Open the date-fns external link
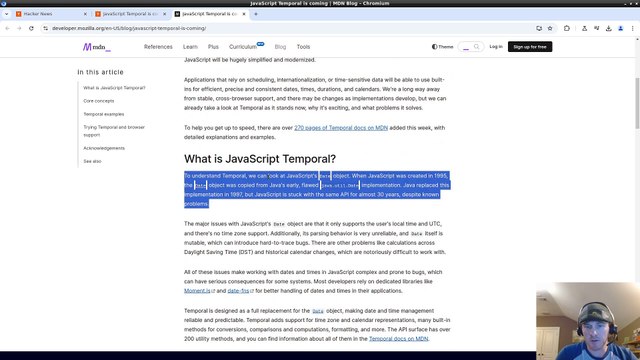640x360 pixels. (240, 291)
